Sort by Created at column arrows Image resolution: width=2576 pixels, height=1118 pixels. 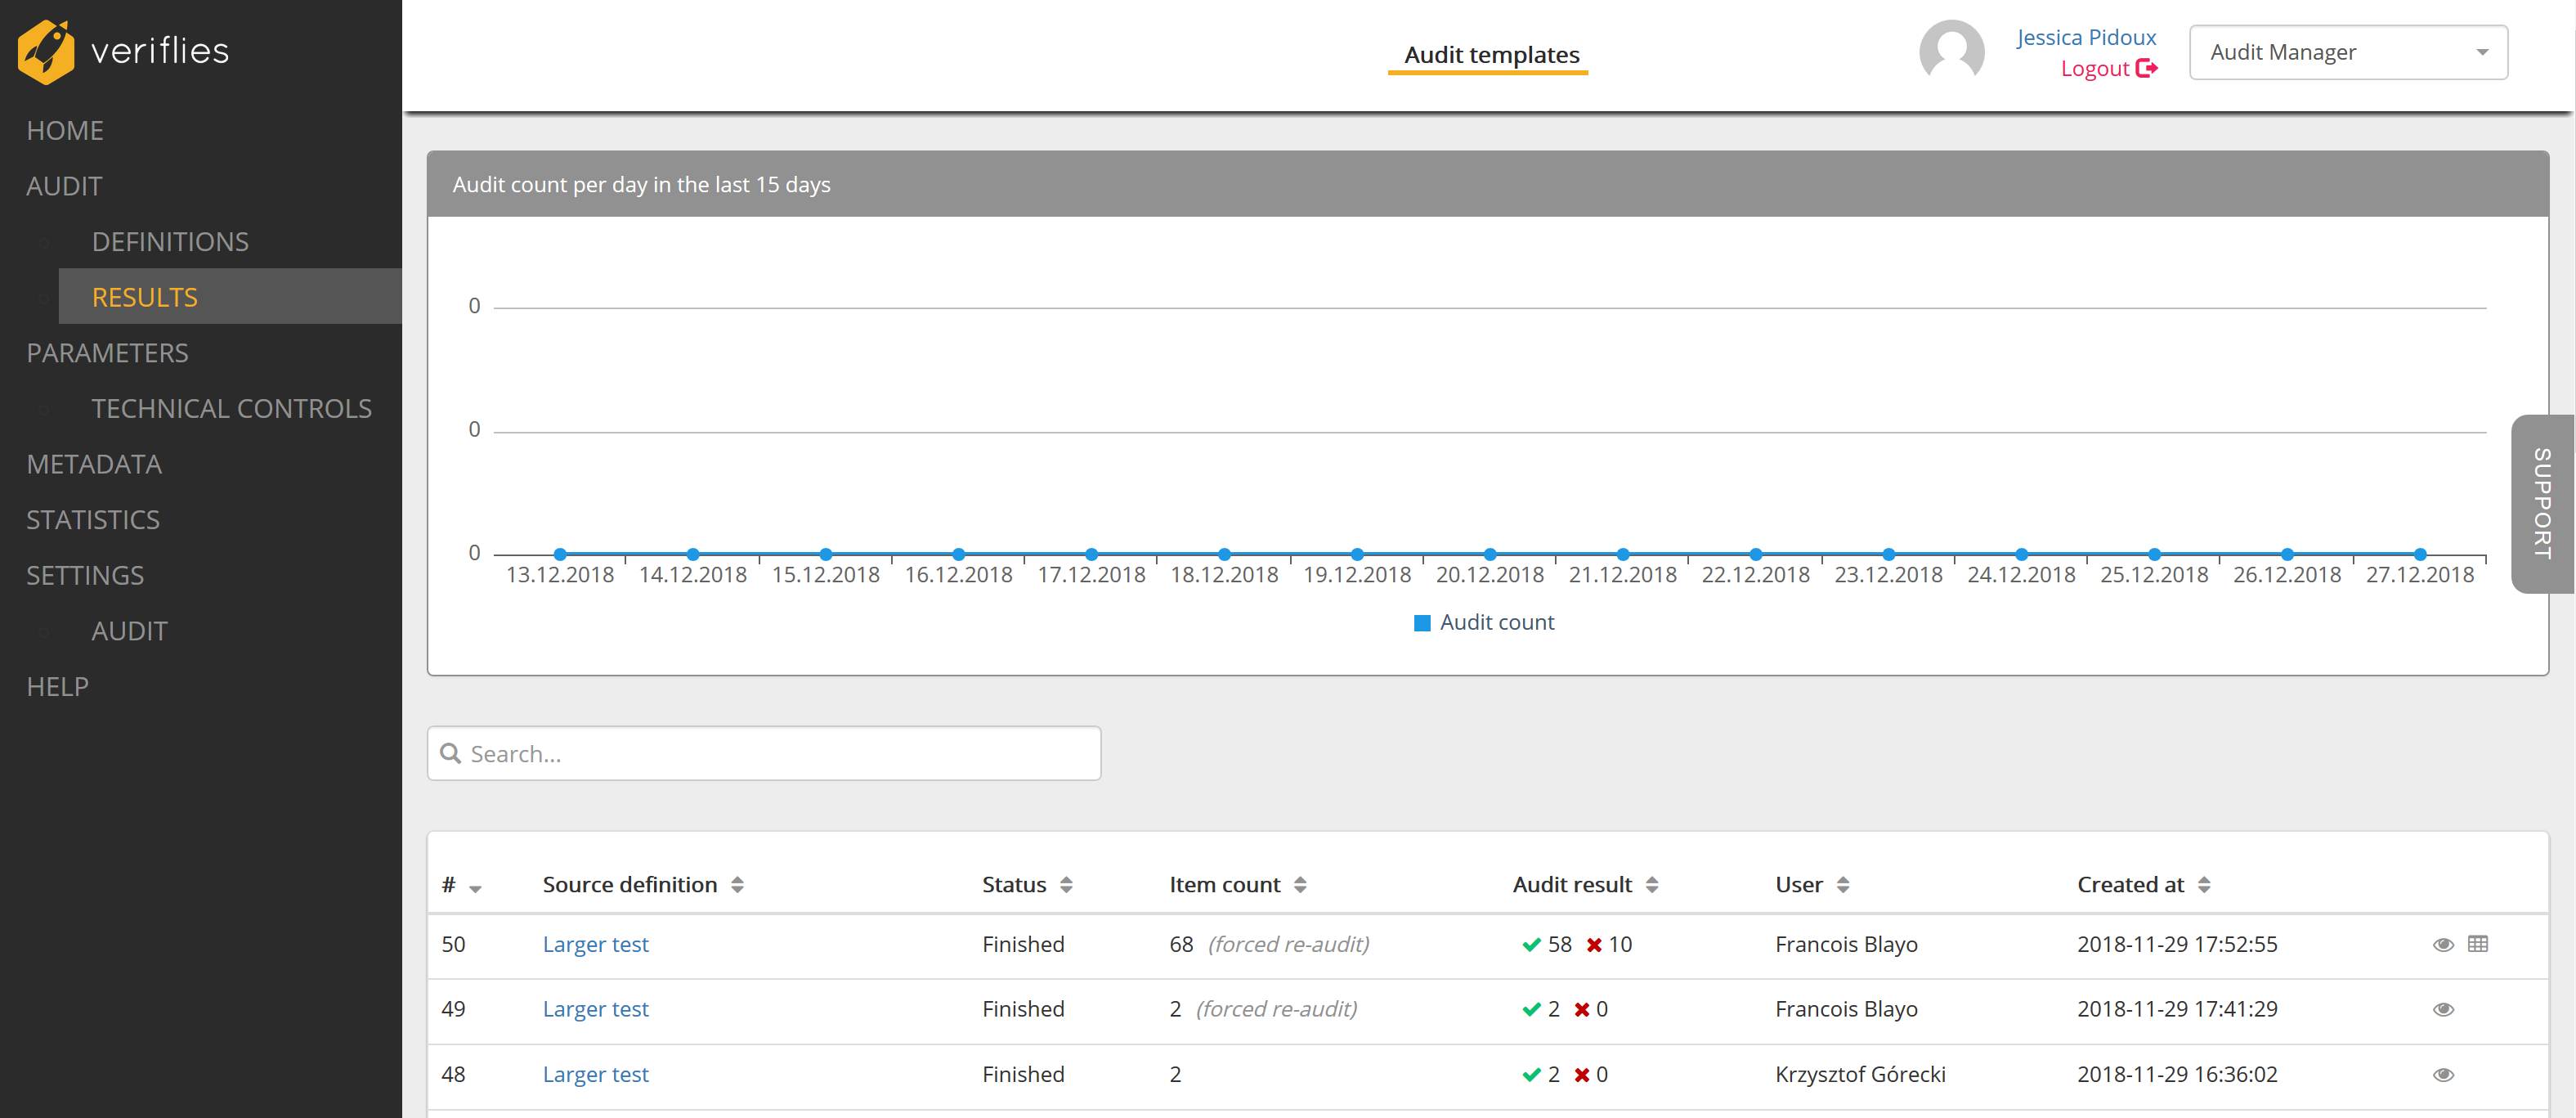[x=2204, y=885]
